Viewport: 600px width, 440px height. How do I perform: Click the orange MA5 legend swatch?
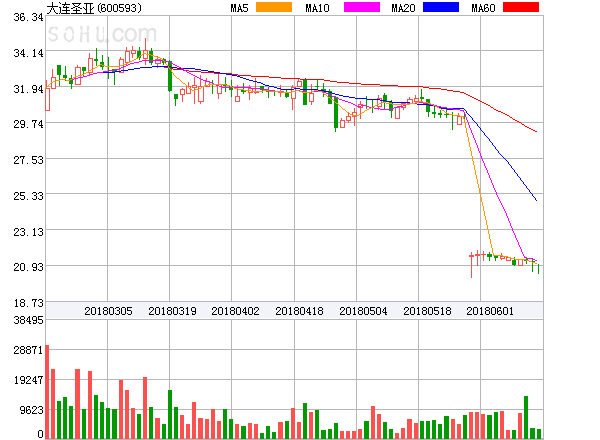point(274,7)
